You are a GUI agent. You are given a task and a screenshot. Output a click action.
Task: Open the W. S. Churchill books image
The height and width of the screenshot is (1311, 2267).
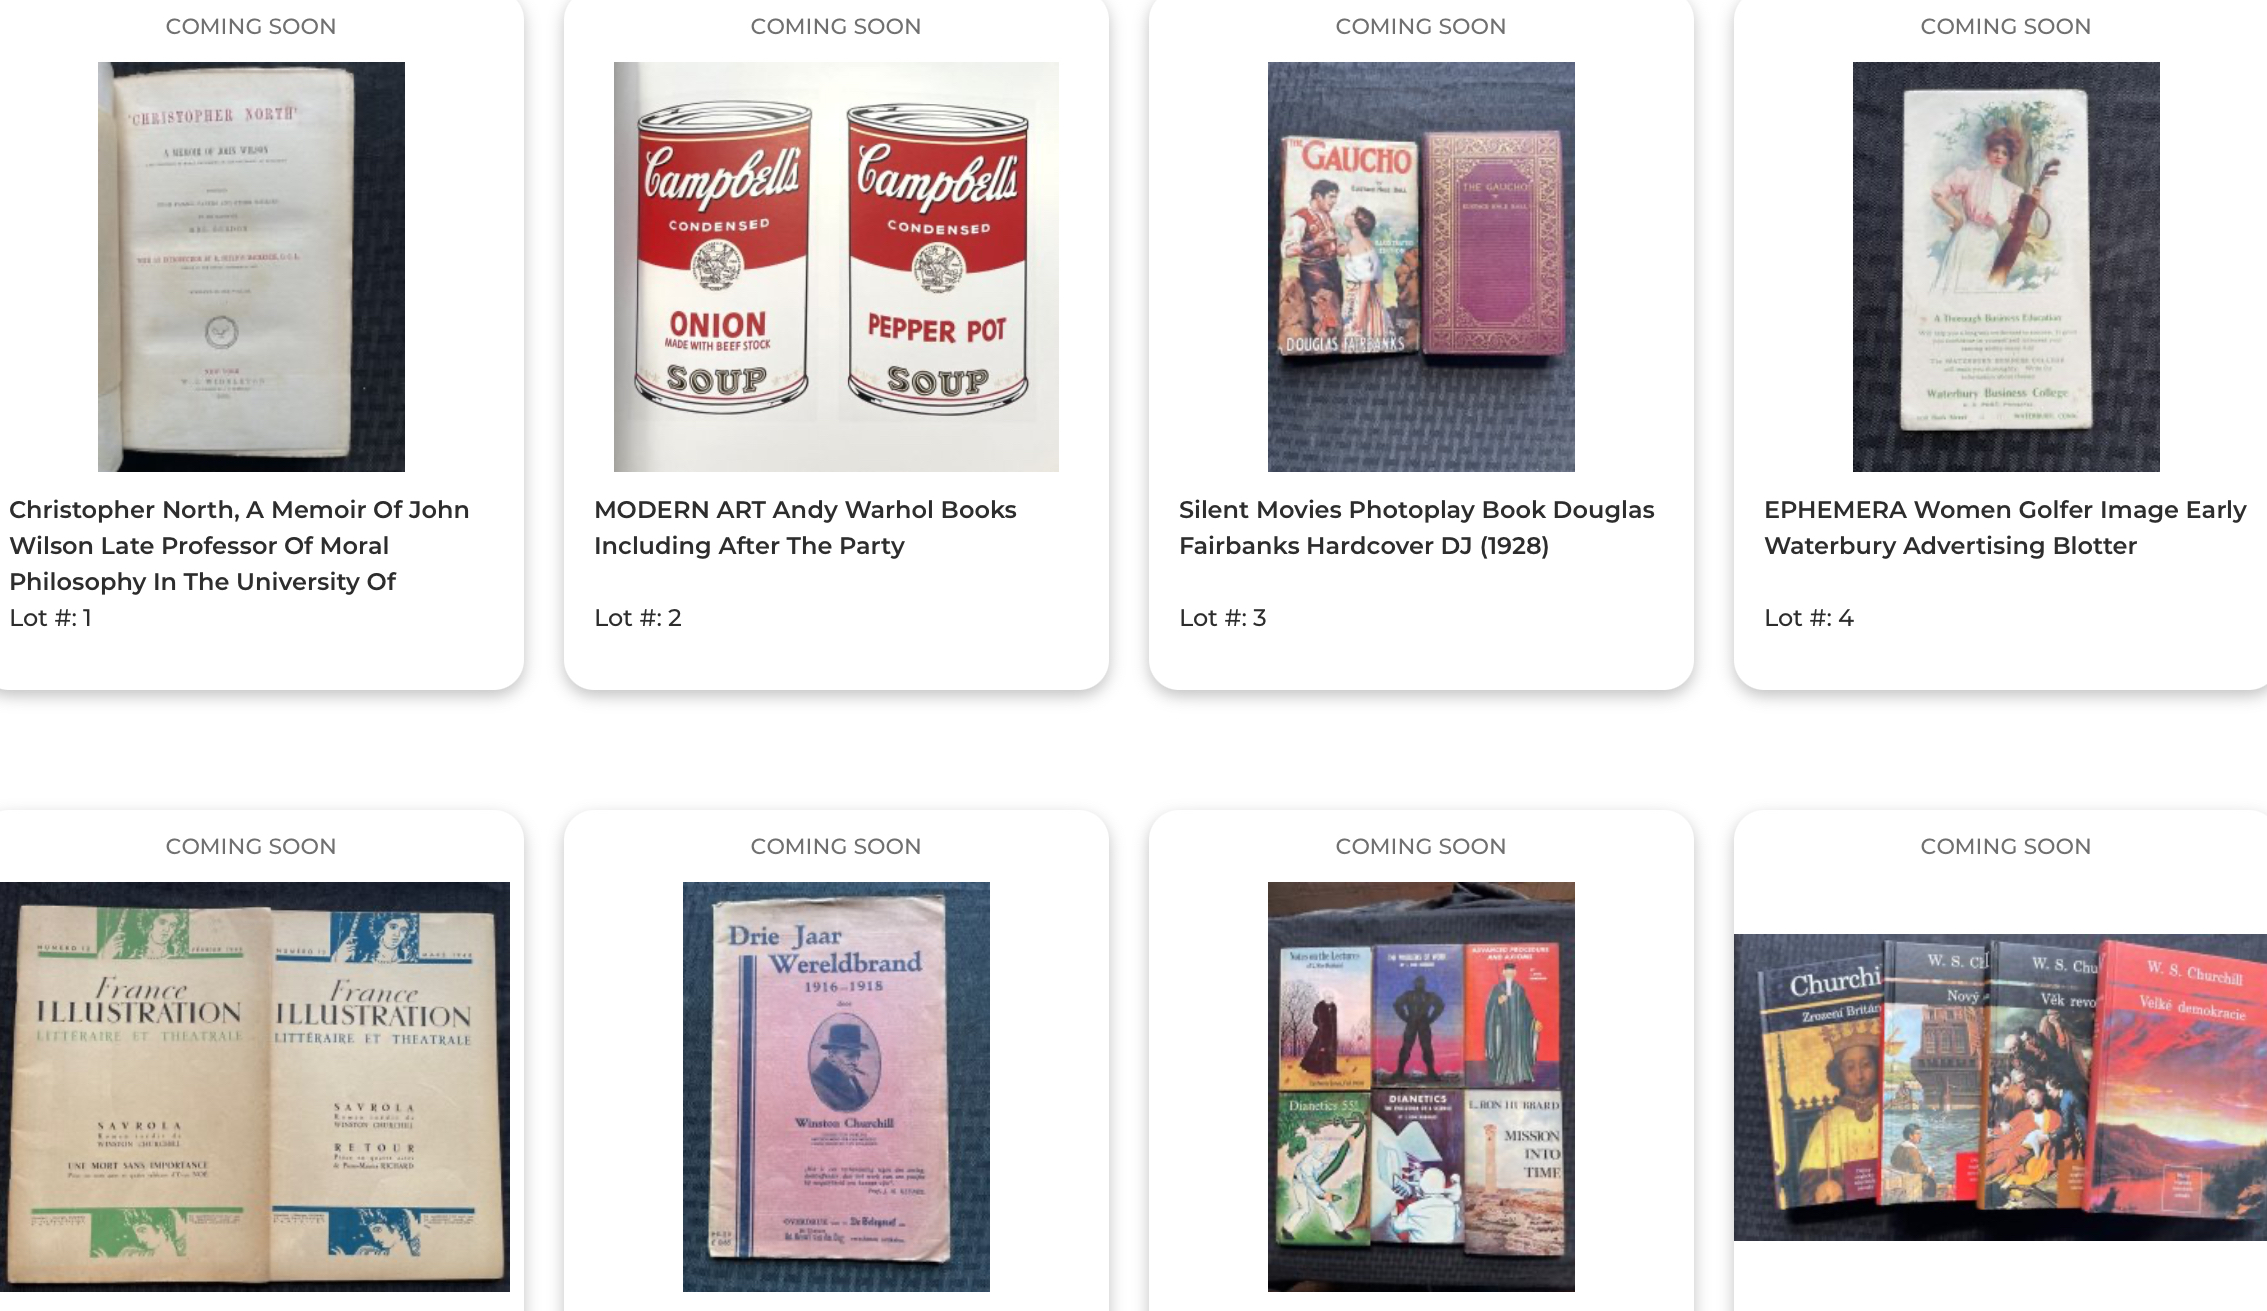[2000, 1087]
